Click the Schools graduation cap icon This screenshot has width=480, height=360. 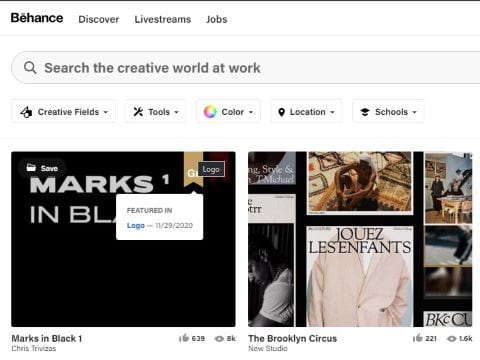click(x=365, y=112)
